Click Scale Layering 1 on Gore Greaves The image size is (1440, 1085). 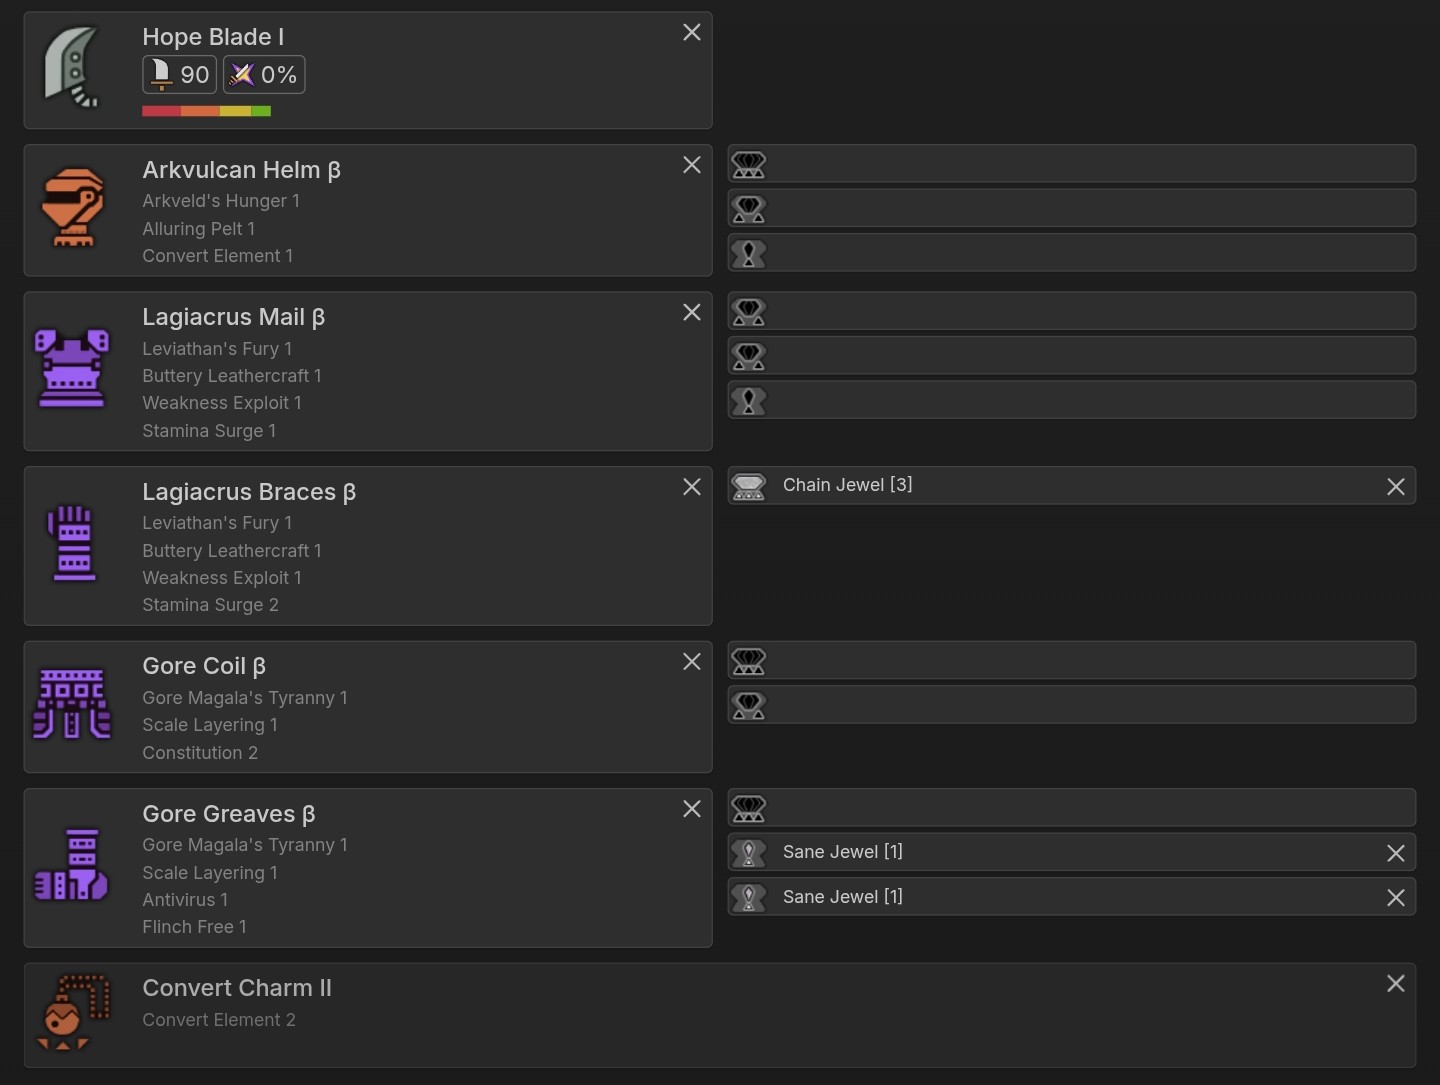210,873
